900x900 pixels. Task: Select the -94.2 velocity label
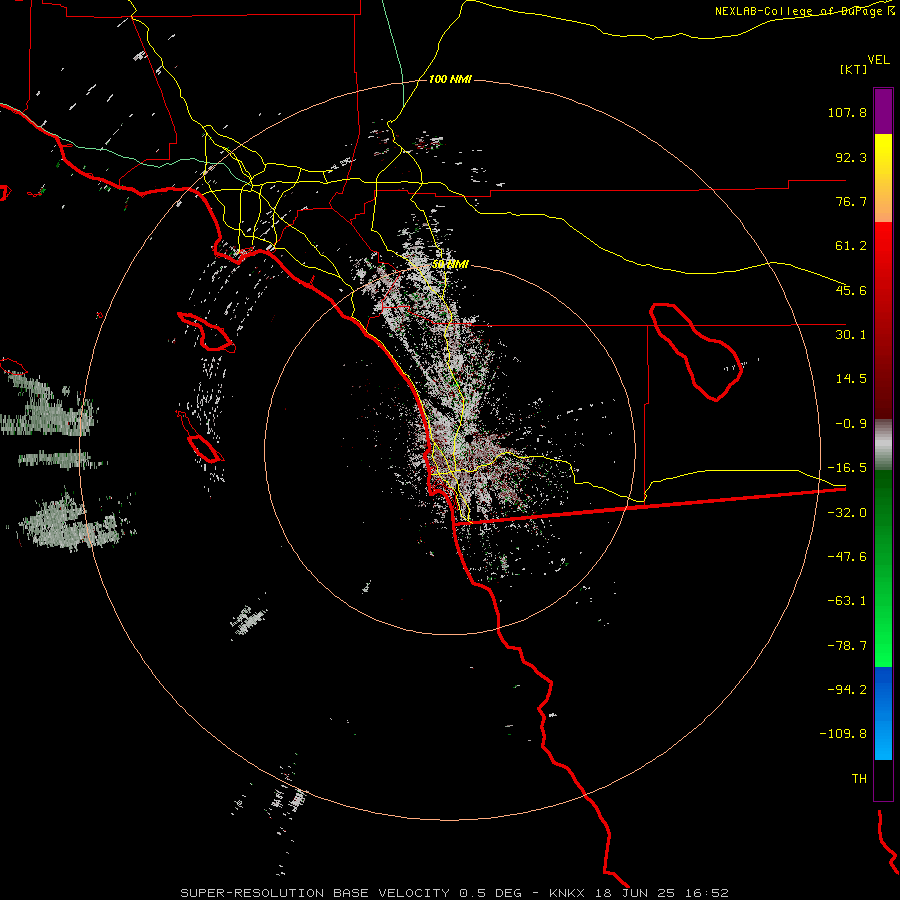point(847,689)
